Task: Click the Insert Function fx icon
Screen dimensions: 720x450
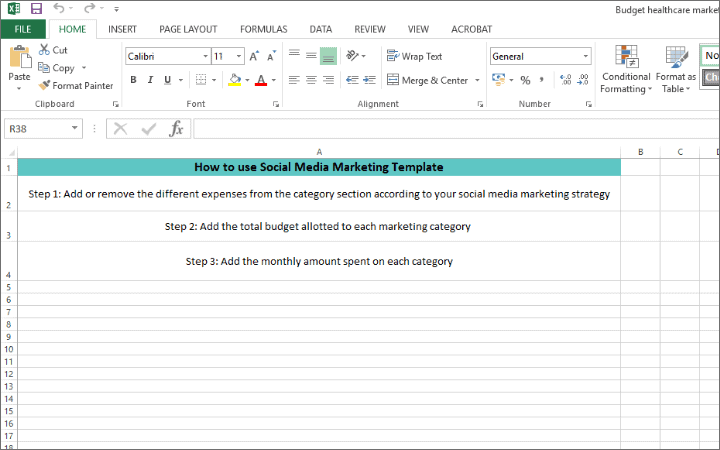Action: click(x=176, y=128)
